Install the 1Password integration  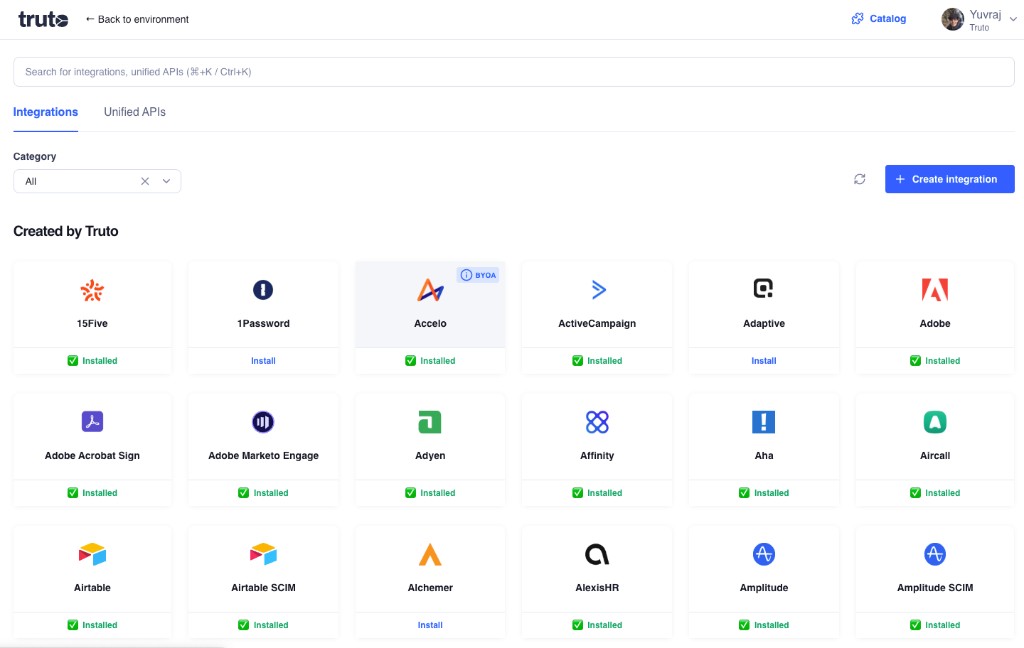263,361
